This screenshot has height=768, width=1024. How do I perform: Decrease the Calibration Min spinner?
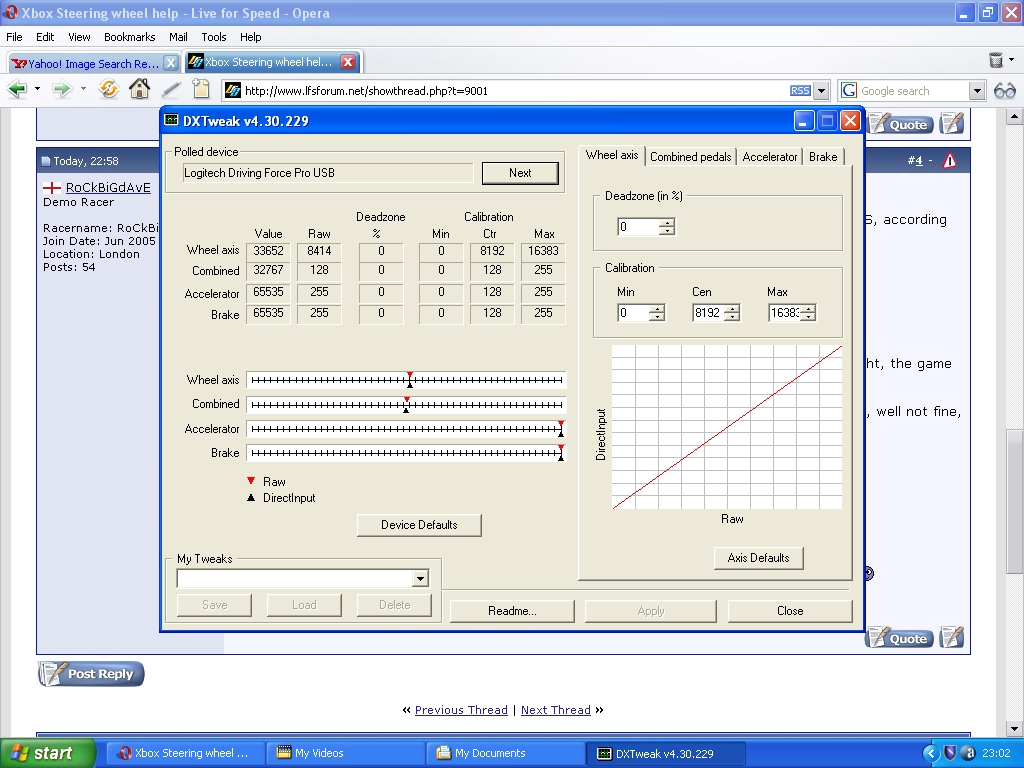pyautogui.click(x=657, y=317)
